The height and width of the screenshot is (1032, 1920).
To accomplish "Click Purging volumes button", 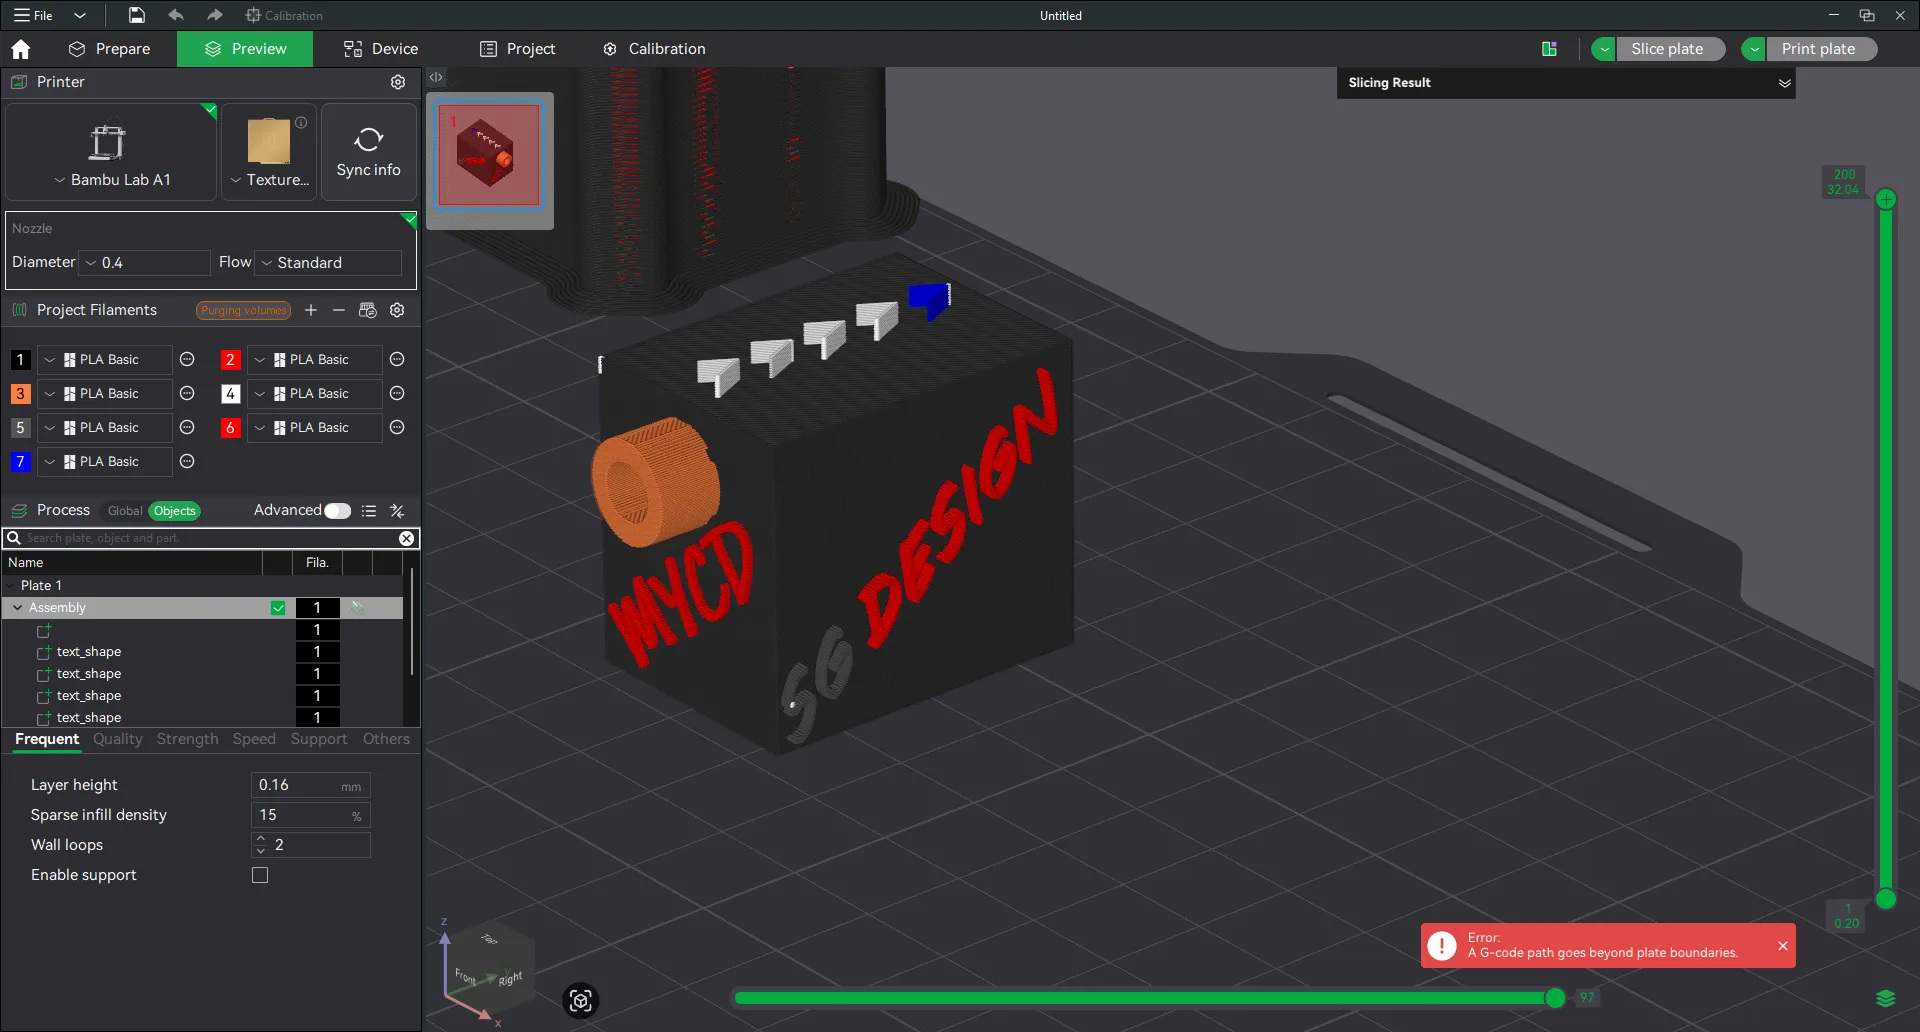I will [243, 311].
